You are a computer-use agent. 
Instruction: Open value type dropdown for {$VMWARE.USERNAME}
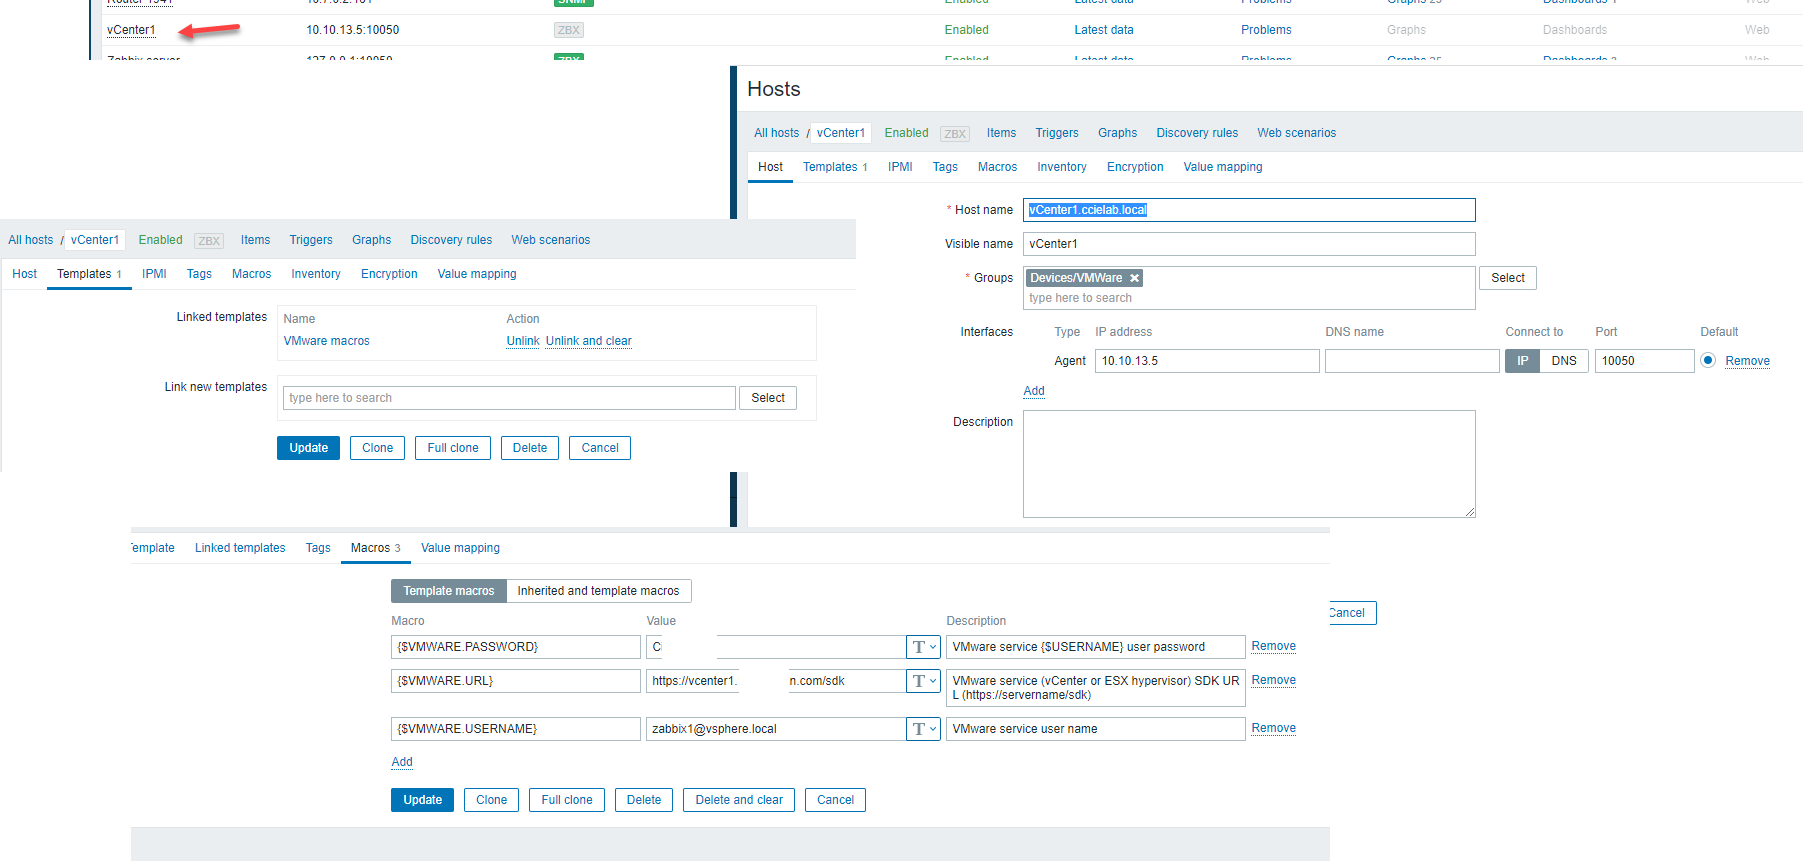pos(923,729)
